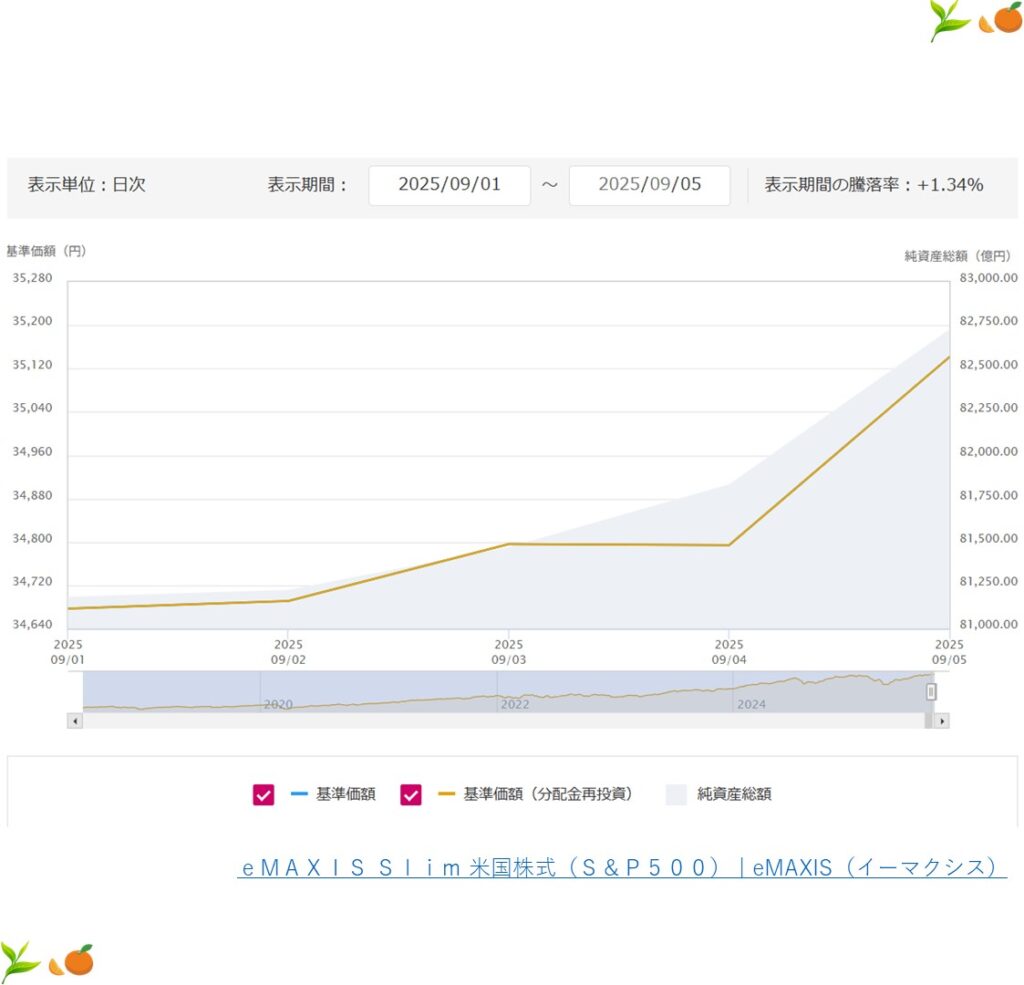Image resolution: width=1024 pixels, height=985 pixels.
Task: Open the eMAXIS Slim 米国株式 (S&P500) link
Action: [621, 868]
